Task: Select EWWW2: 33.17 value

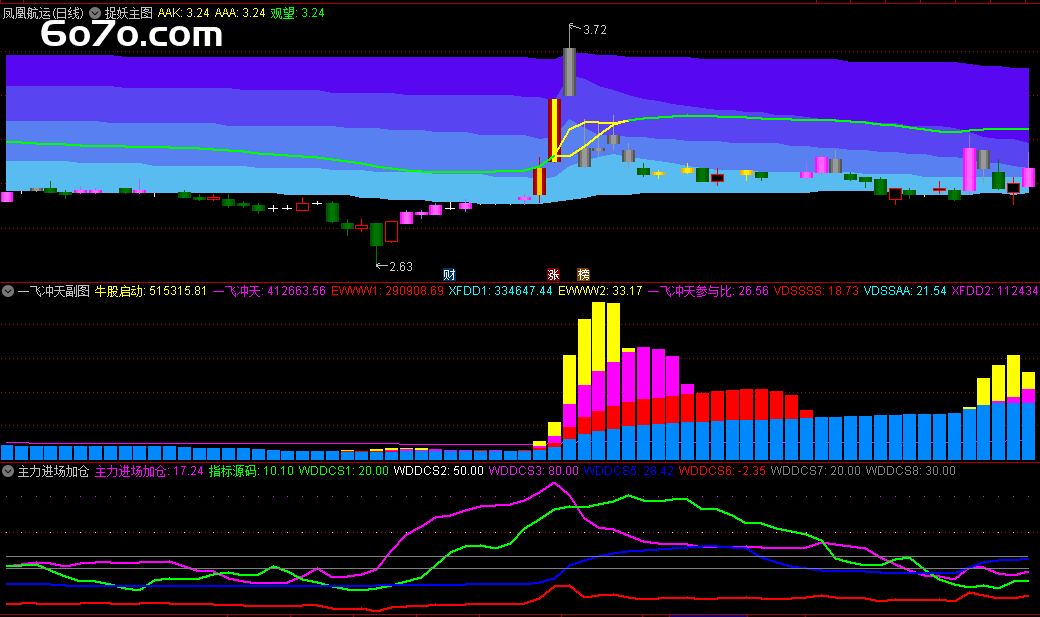Action: coord(600,291)
